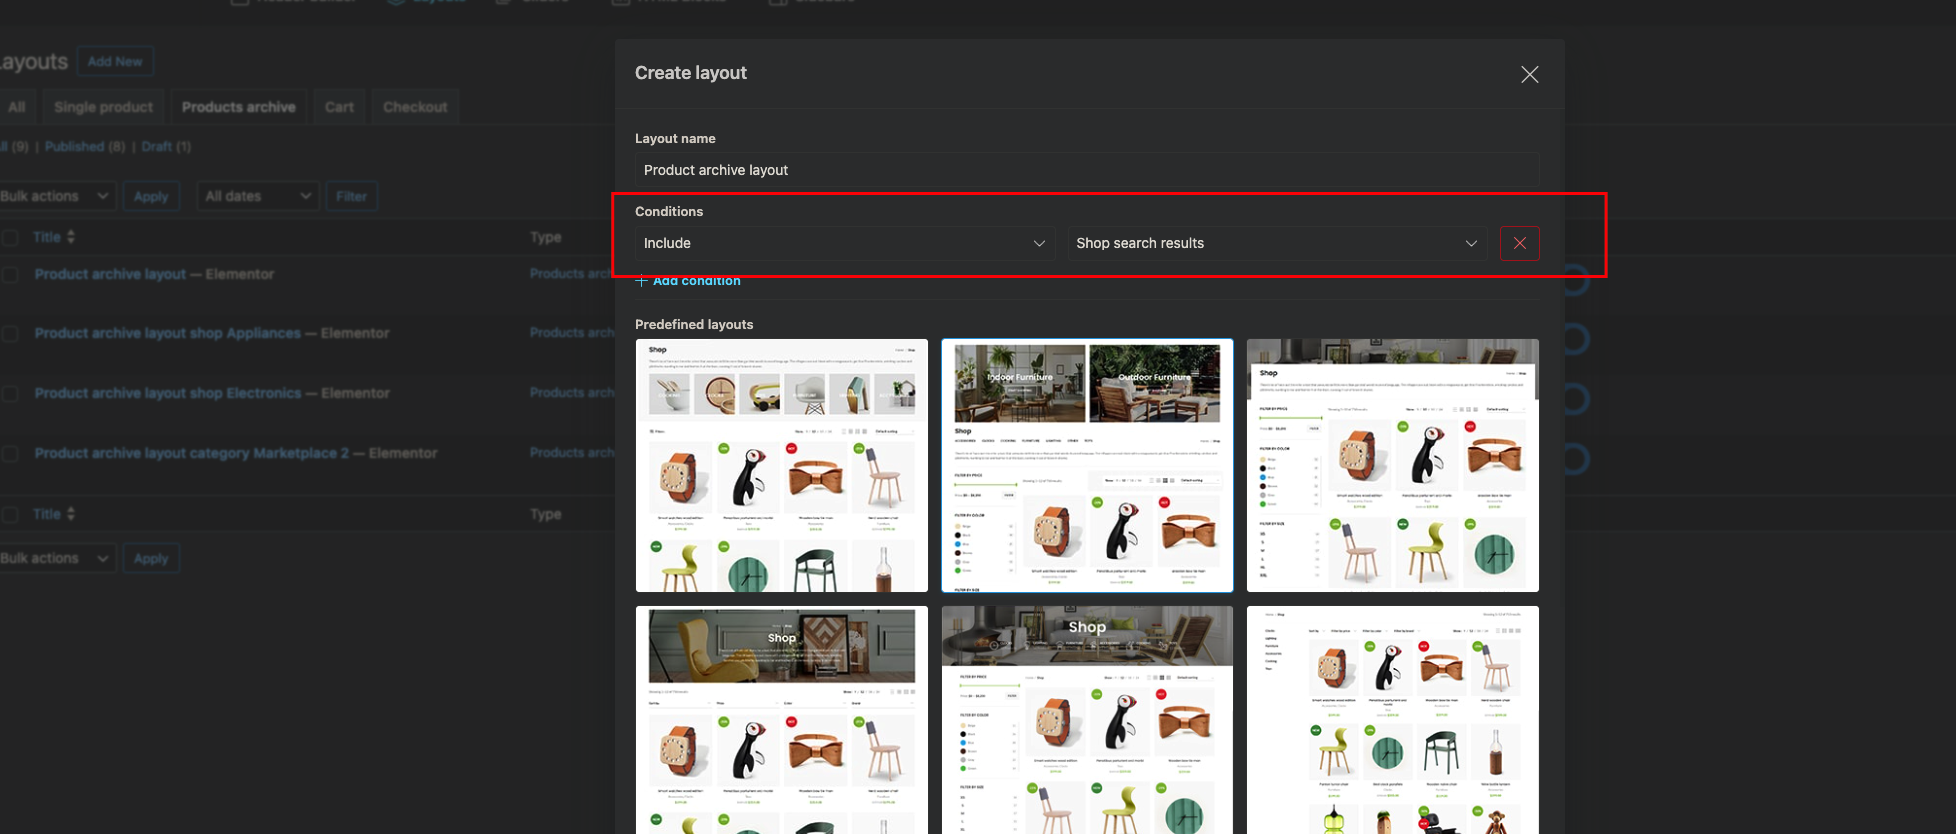1956x834 pixels.
Task: Filter by Draft (1) layouts
Action: tap(166, 146)
